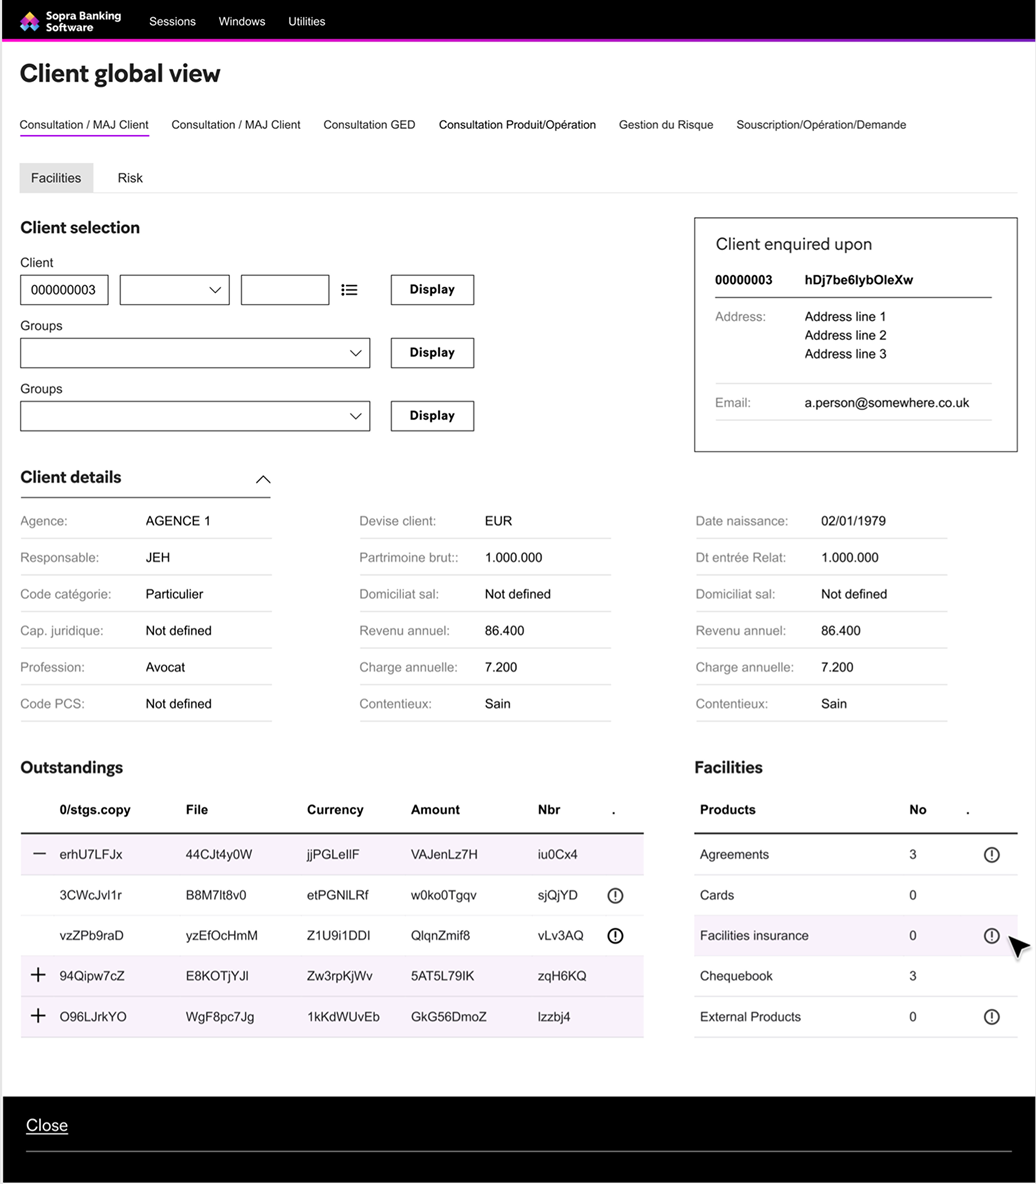Click the client name hDj7be6IybOleXw
Viewport: 1036px width, 1184px height.
[x=859, y=280]
